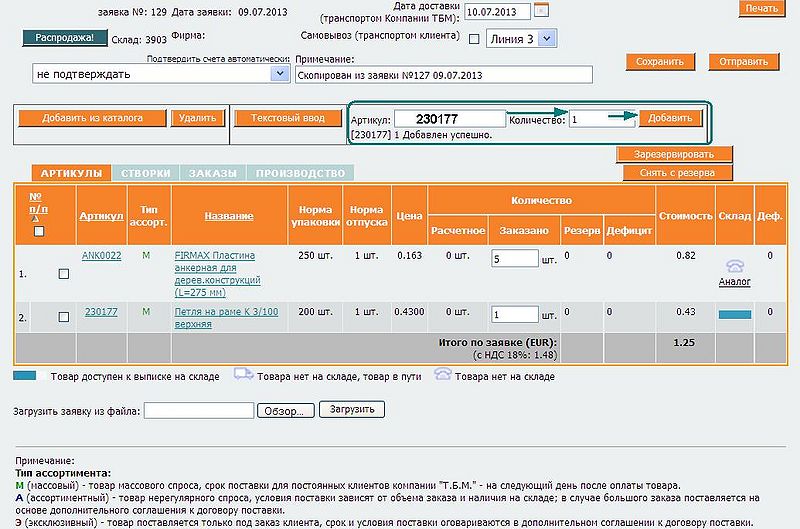
Task: Click phone icon for ANK0022 stock status
Action: pos(734,266)
